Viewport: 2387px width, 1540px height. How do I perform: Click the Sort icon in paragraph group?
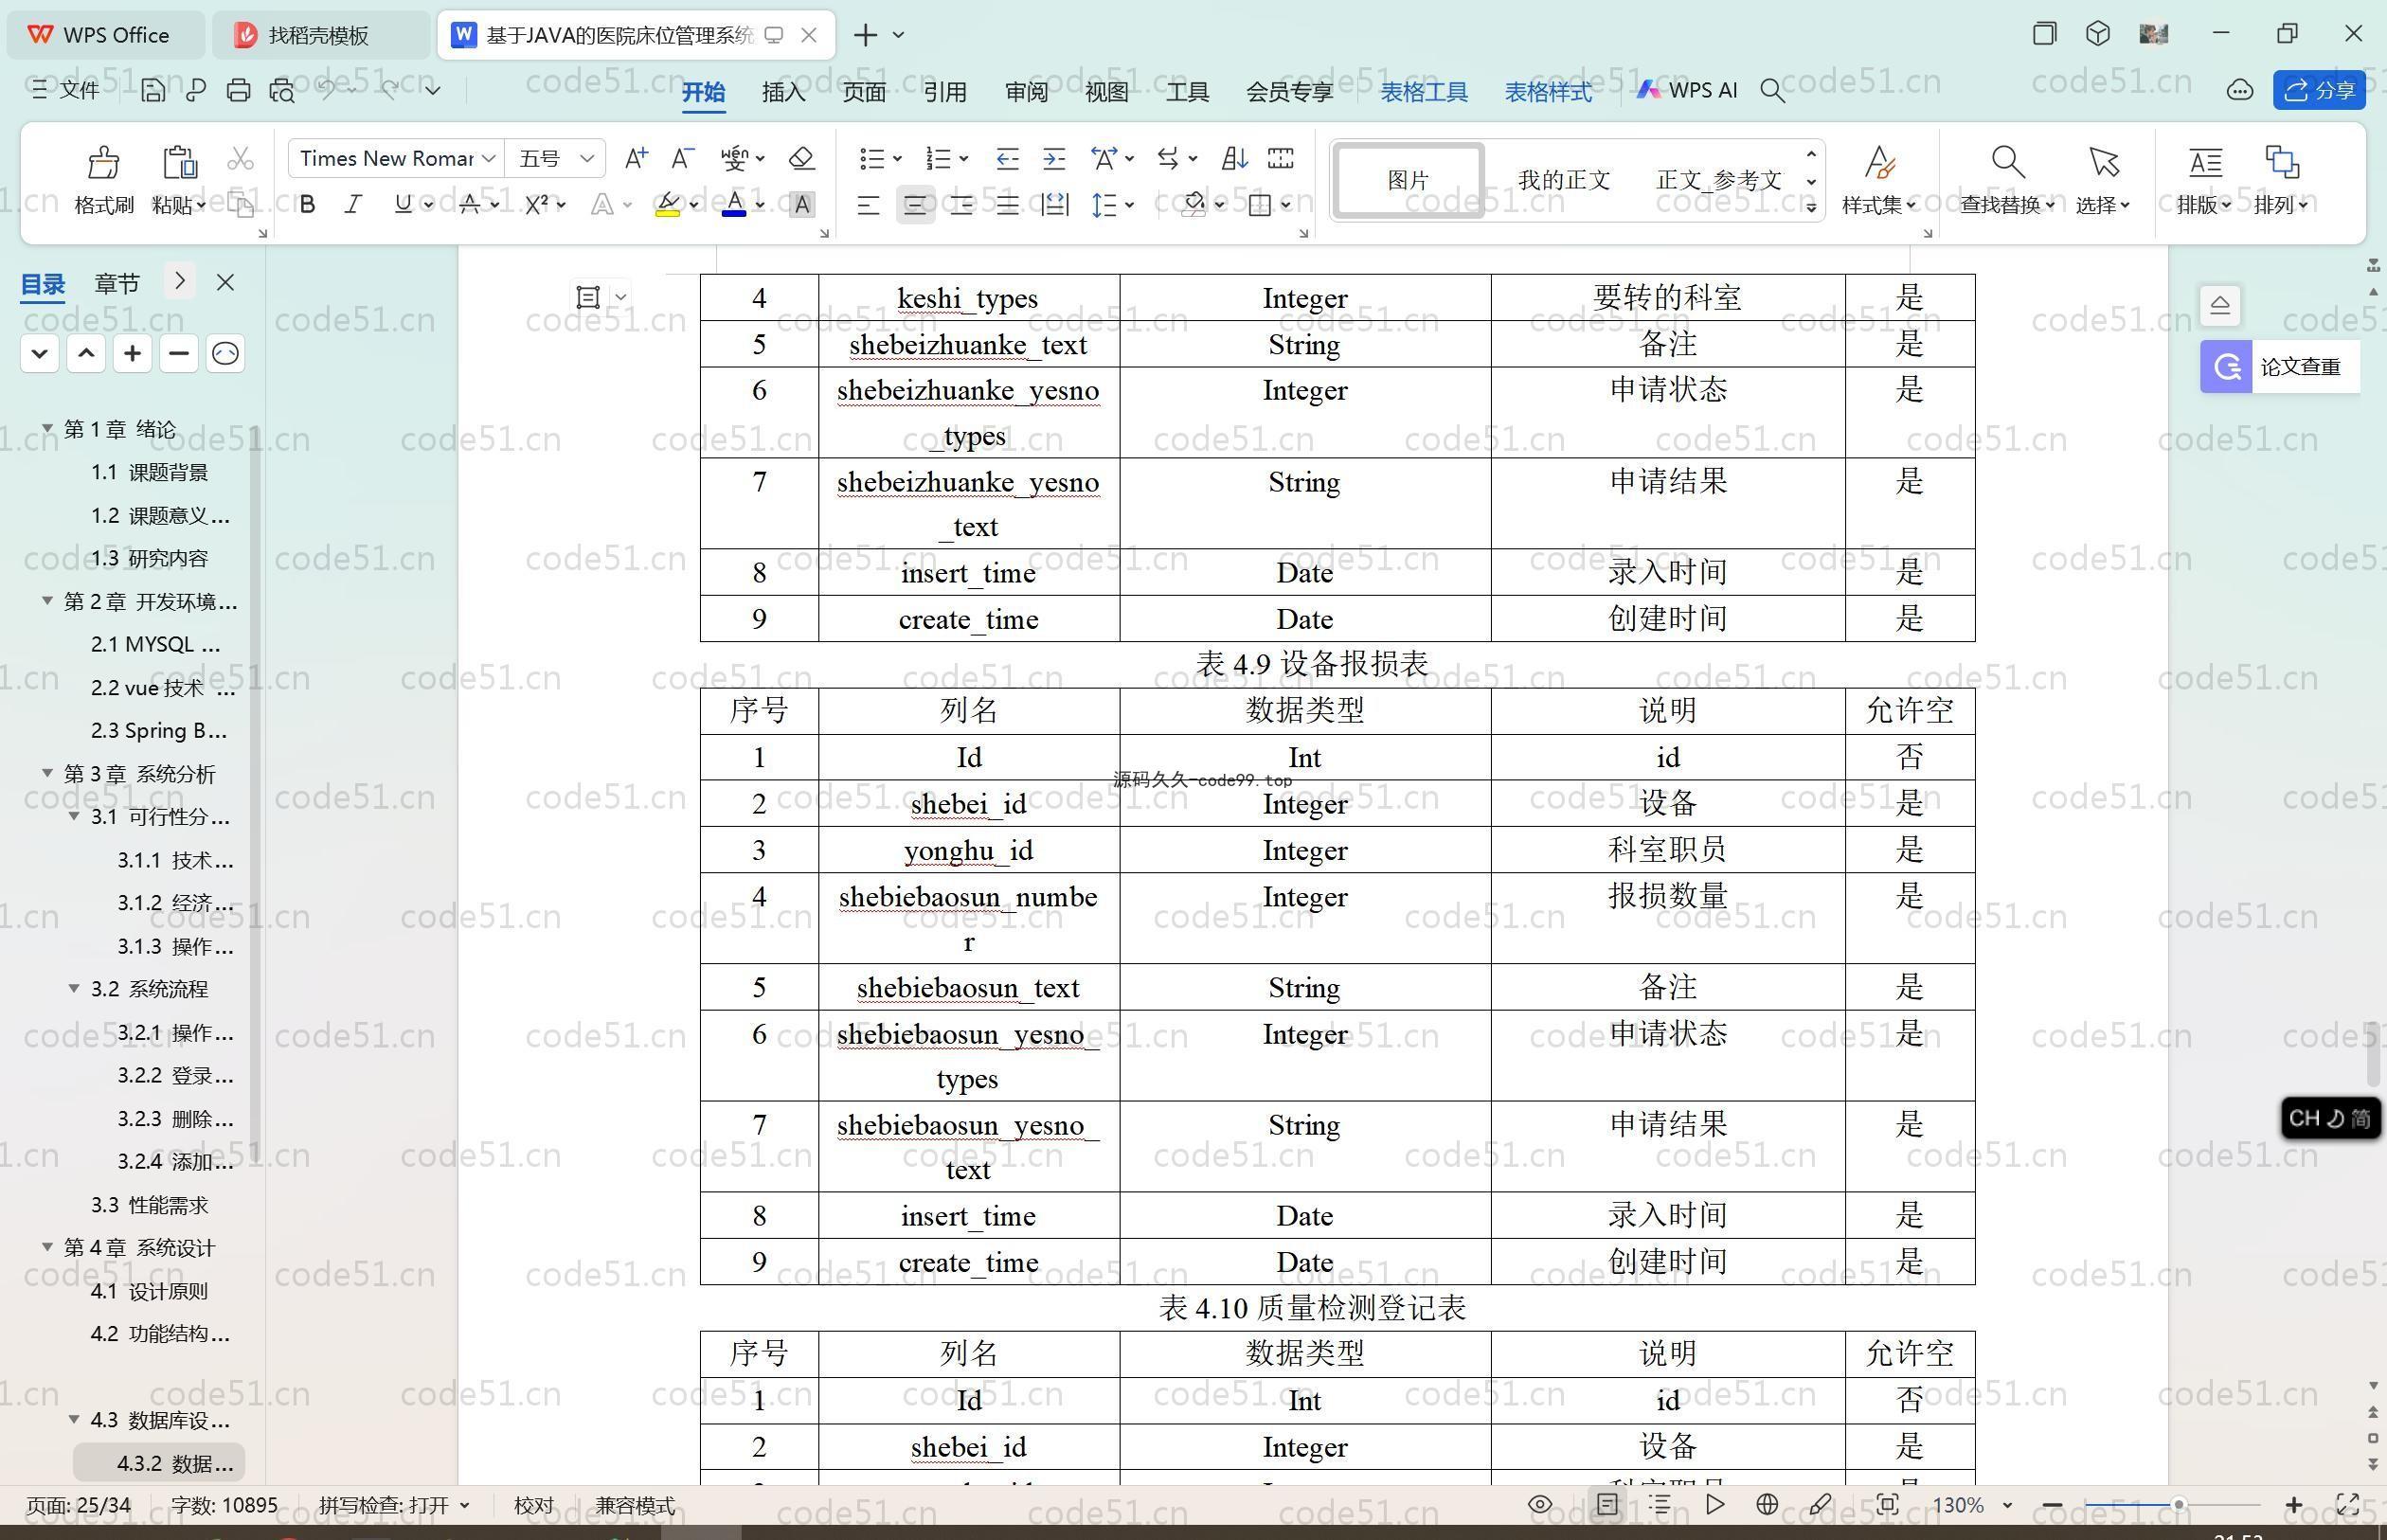[x=1234, y=158]
